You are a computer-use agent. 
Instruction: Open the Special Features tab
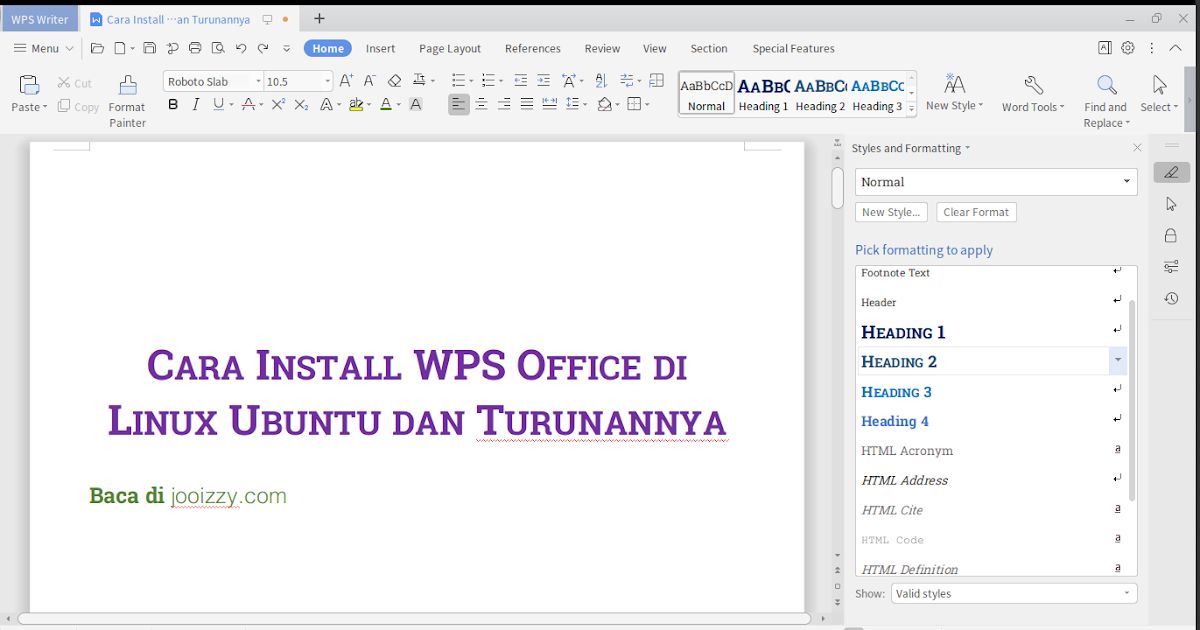pos(794,48)
